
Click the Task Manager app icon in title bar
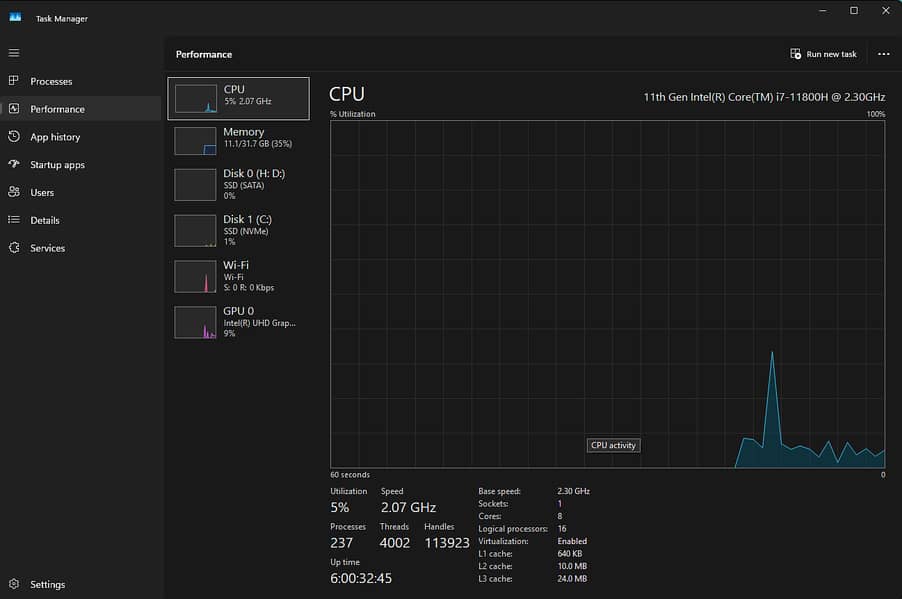point(15,18)
